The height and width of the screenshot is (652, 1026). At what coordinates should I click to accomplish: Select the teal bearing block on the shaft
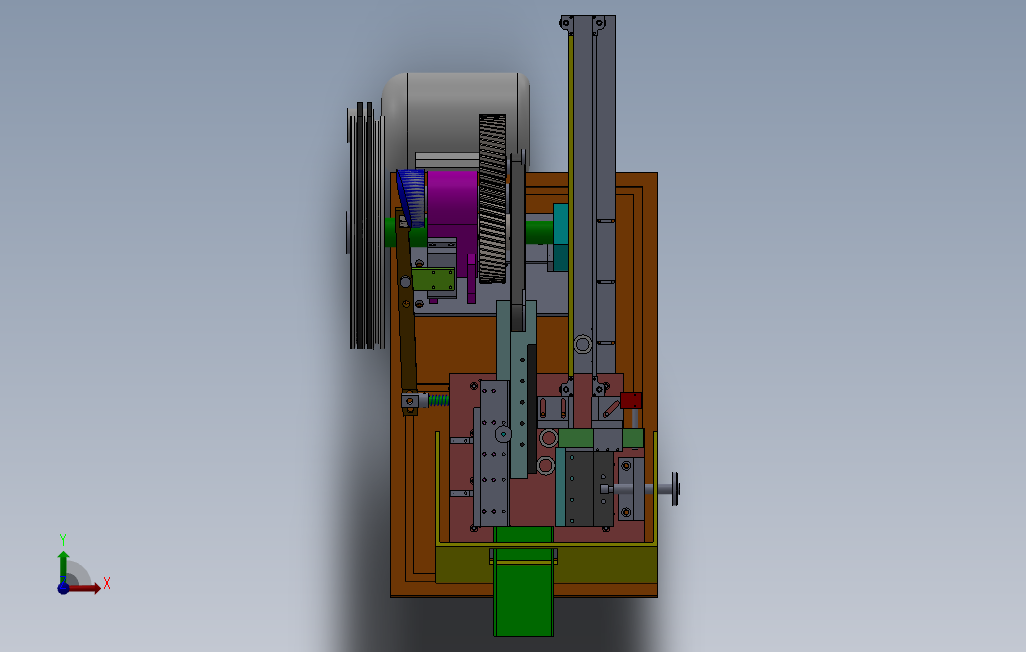coord(560,237)
